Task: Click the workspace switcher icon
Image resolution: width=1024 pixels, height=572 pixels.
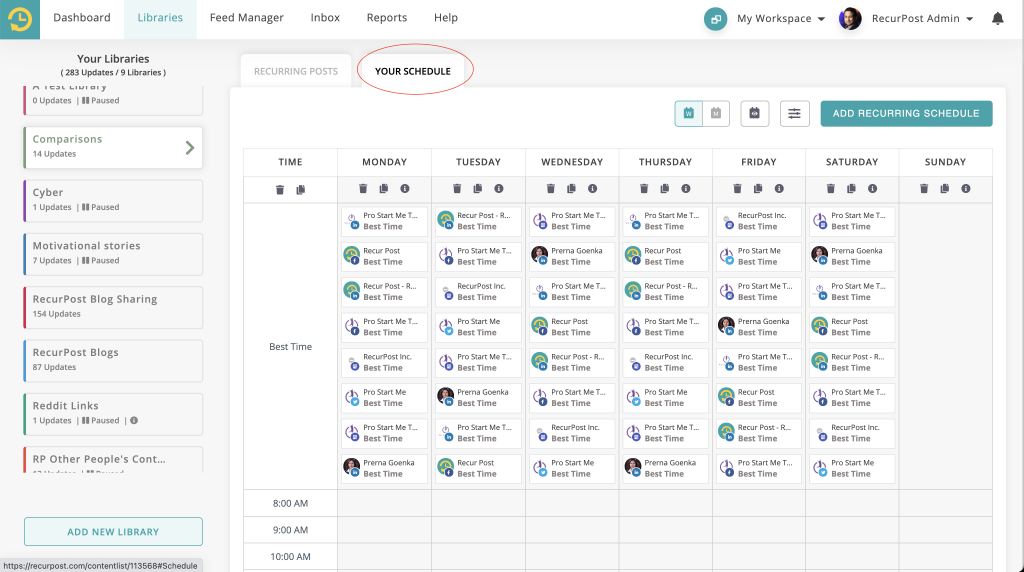Action: 715,19
